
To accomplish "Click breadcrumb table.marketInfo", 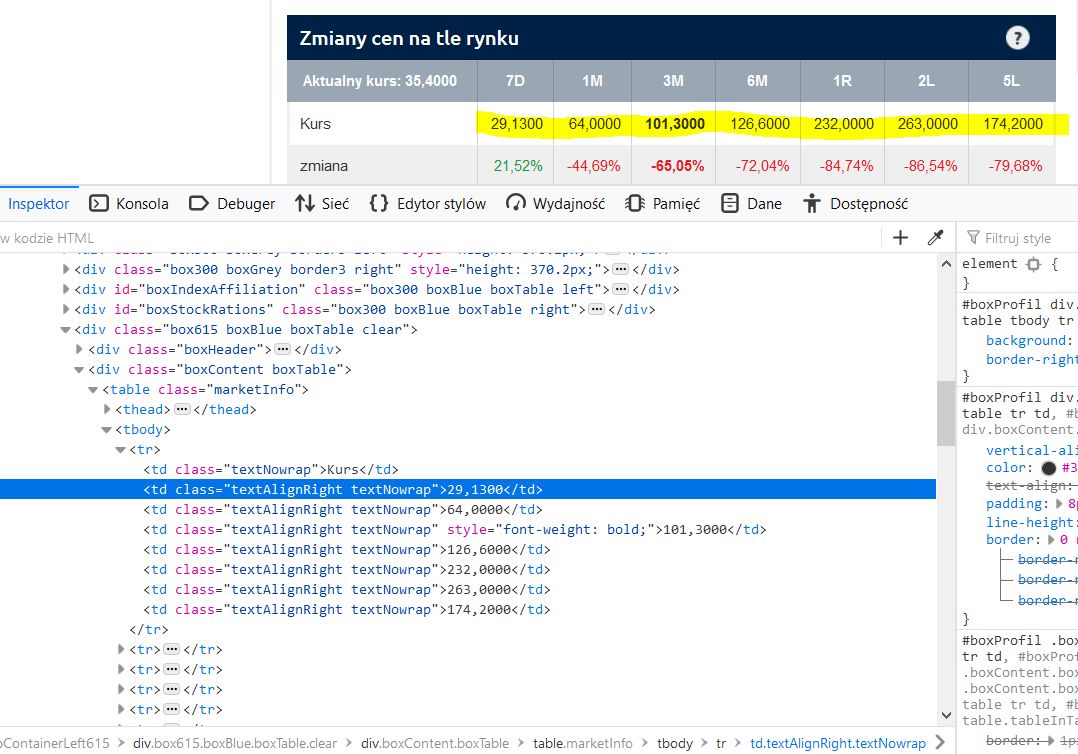I will (x=583, y=743).
